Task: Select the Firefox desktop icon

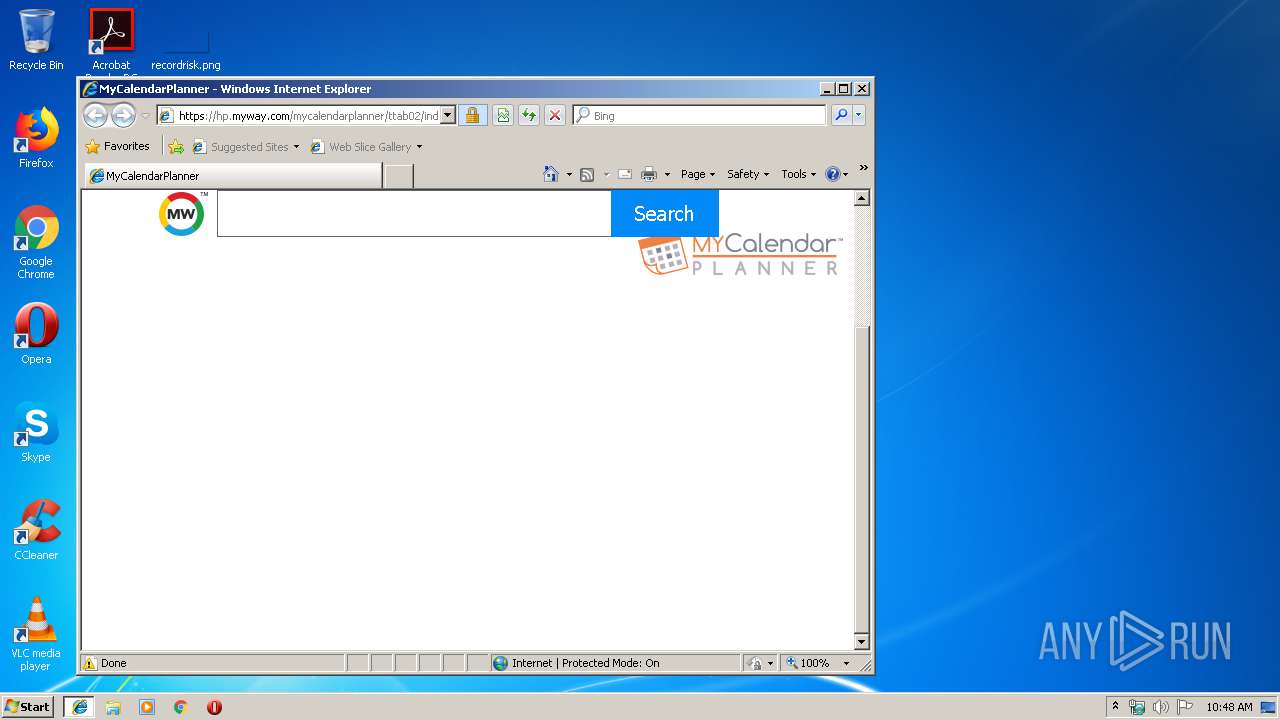Action: click(x=36, y=138)
